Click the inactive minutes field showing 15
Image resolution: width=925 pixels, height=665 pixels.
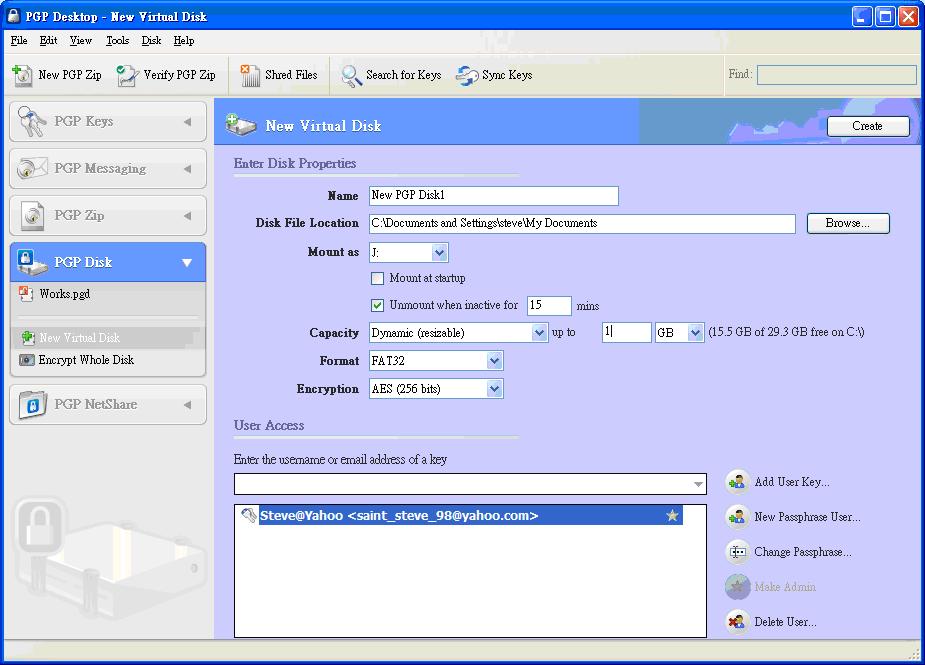click(x=549, y=305)
